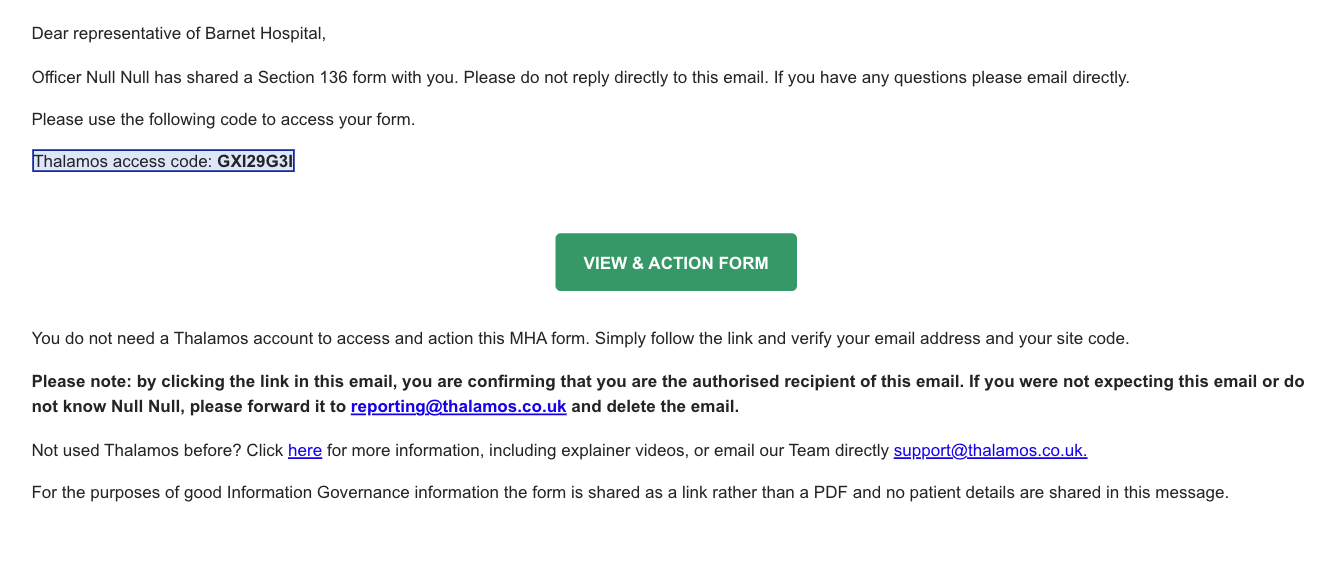Click the bold code GXI29G3I
The image size is (1343, 563).
(x=255, y=162)
